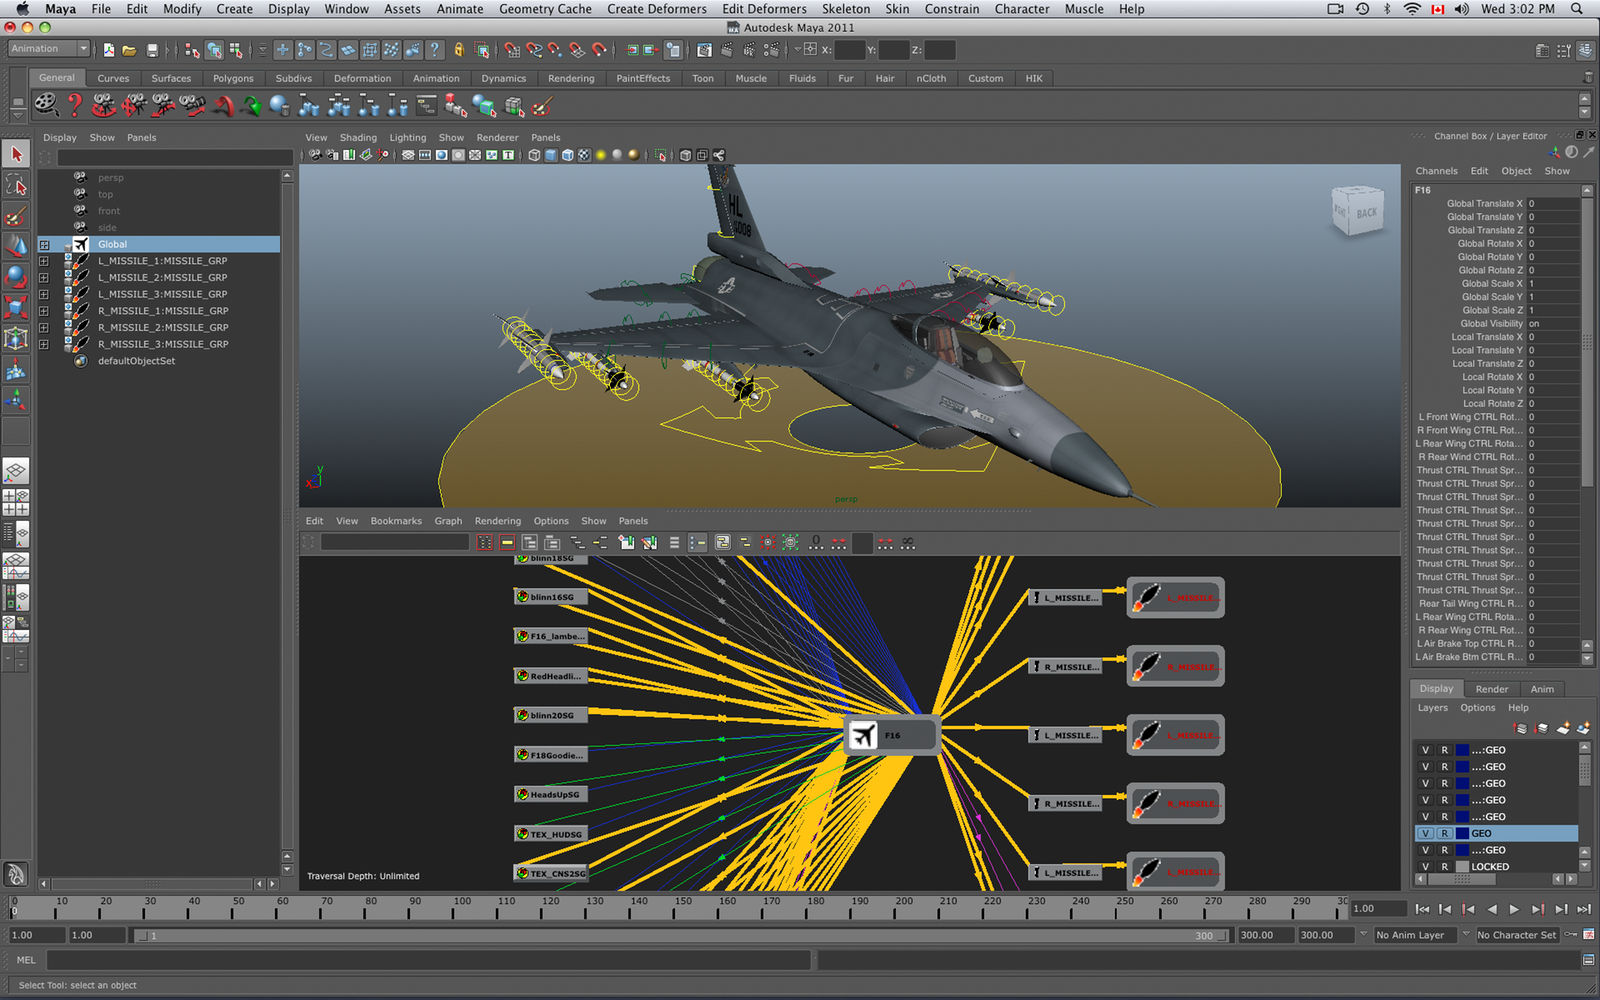Save scene using the disk icon
The image size is (1600, 1000).
click(x=152, y=50)
